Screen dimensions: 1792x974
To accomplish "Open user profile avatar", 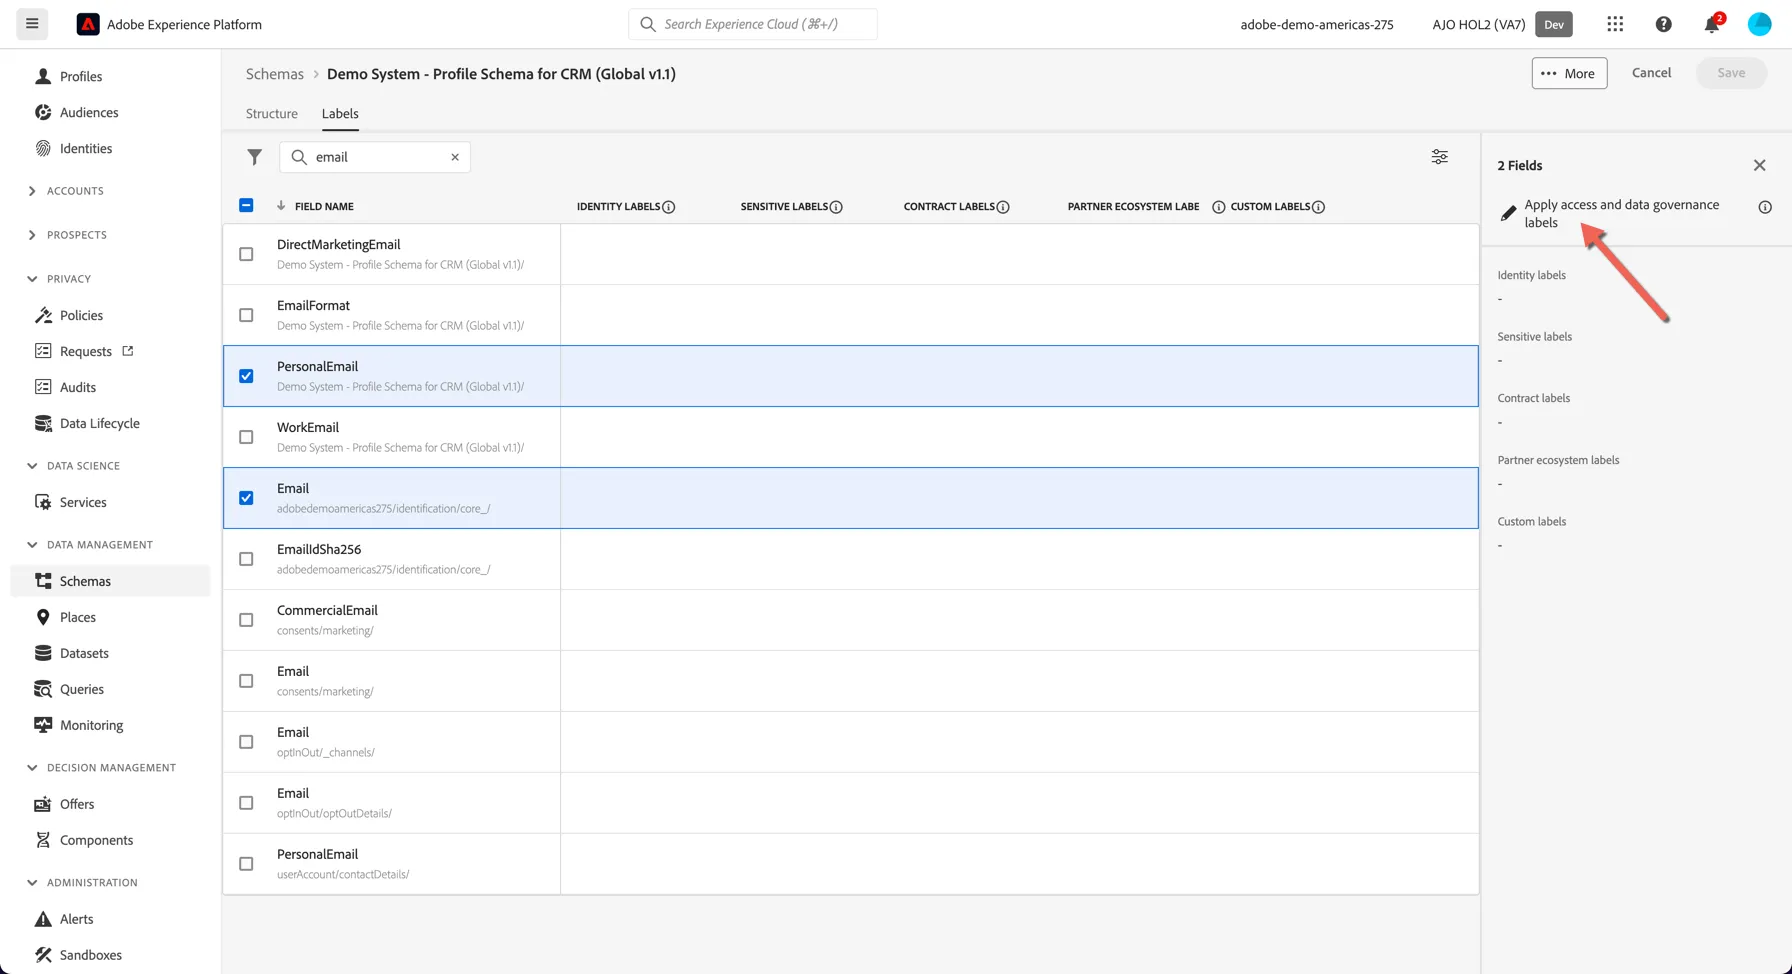I will pyautogui.click(x=1759, y=24).
